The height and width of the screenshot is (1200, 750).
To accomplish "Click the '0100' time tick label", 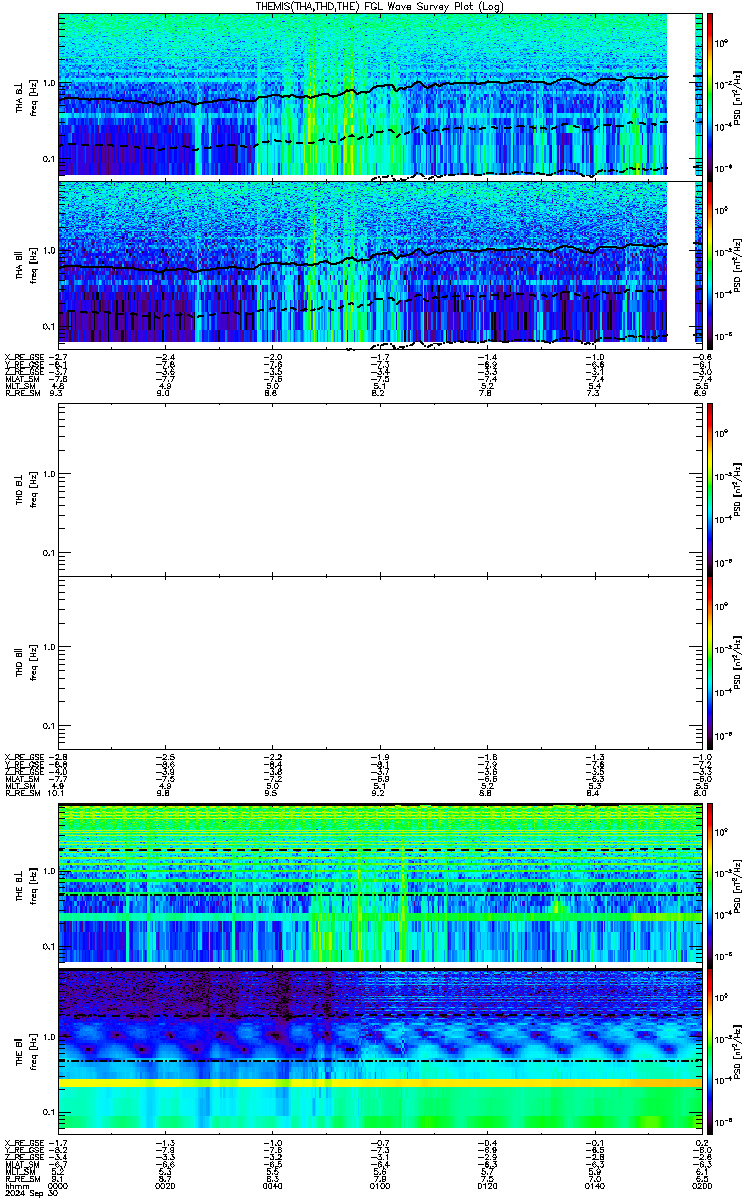I will (x=378, y=1185).
